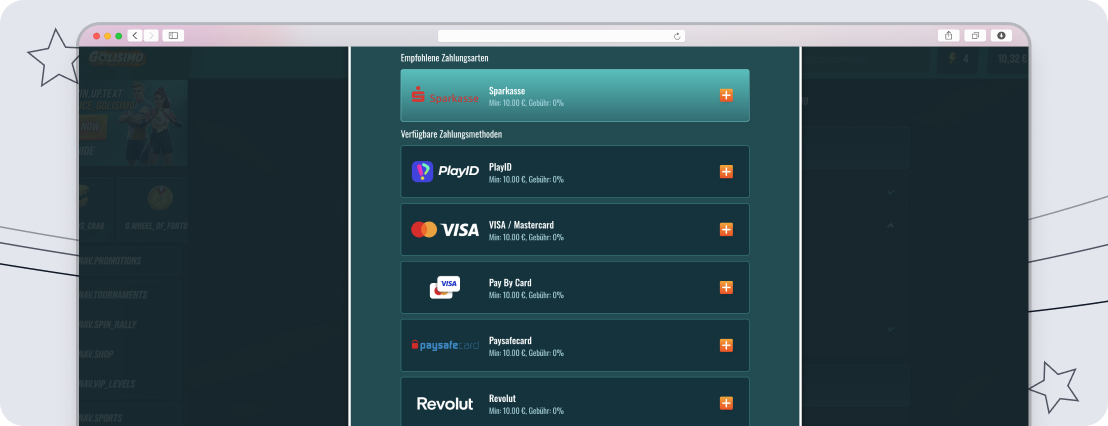
Task: Open NAV.VIP_LEVELS in the sidebar
Action: 107,384
